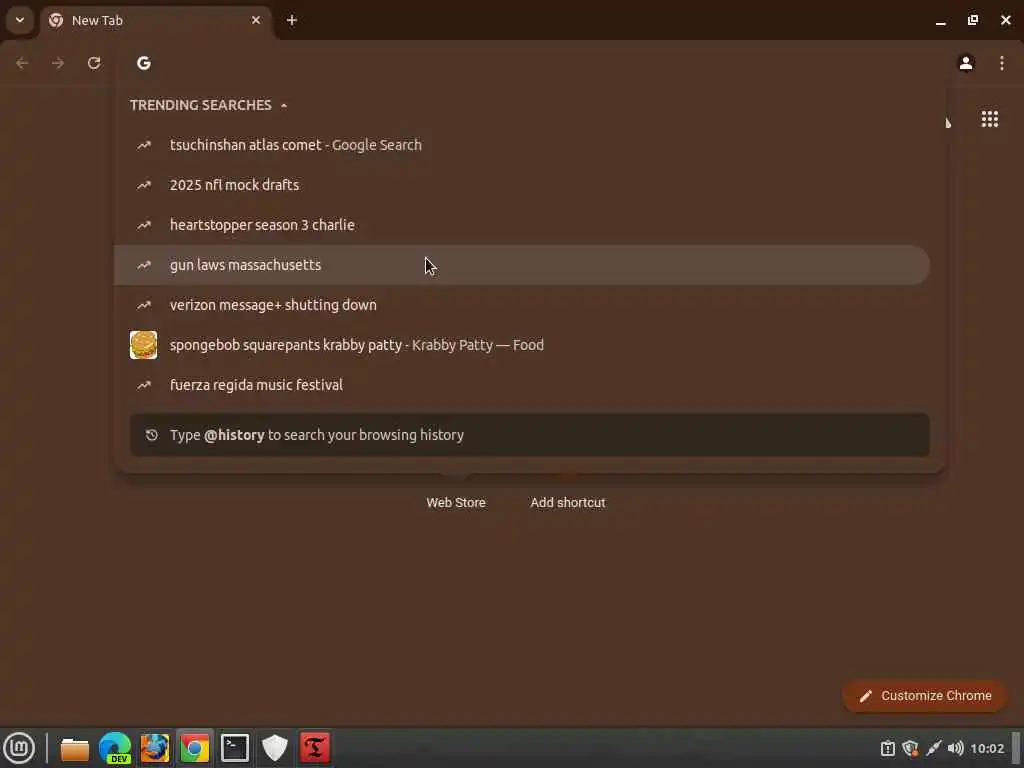This screenshot has width=1024, height=768.
Task: Select verizon message+ shutting down suggestion
Action: (522, 305)
